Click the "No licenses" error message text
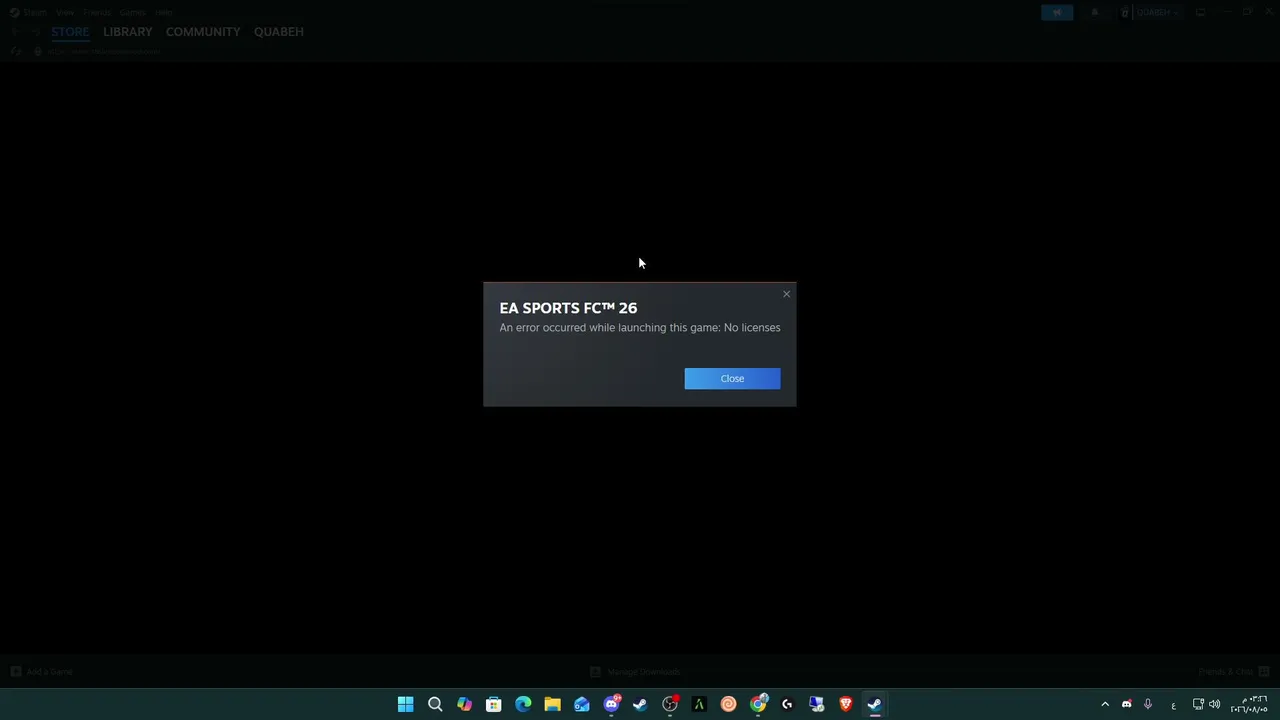This screenshot has height=720, width=1280. click(x=752, y=328)
